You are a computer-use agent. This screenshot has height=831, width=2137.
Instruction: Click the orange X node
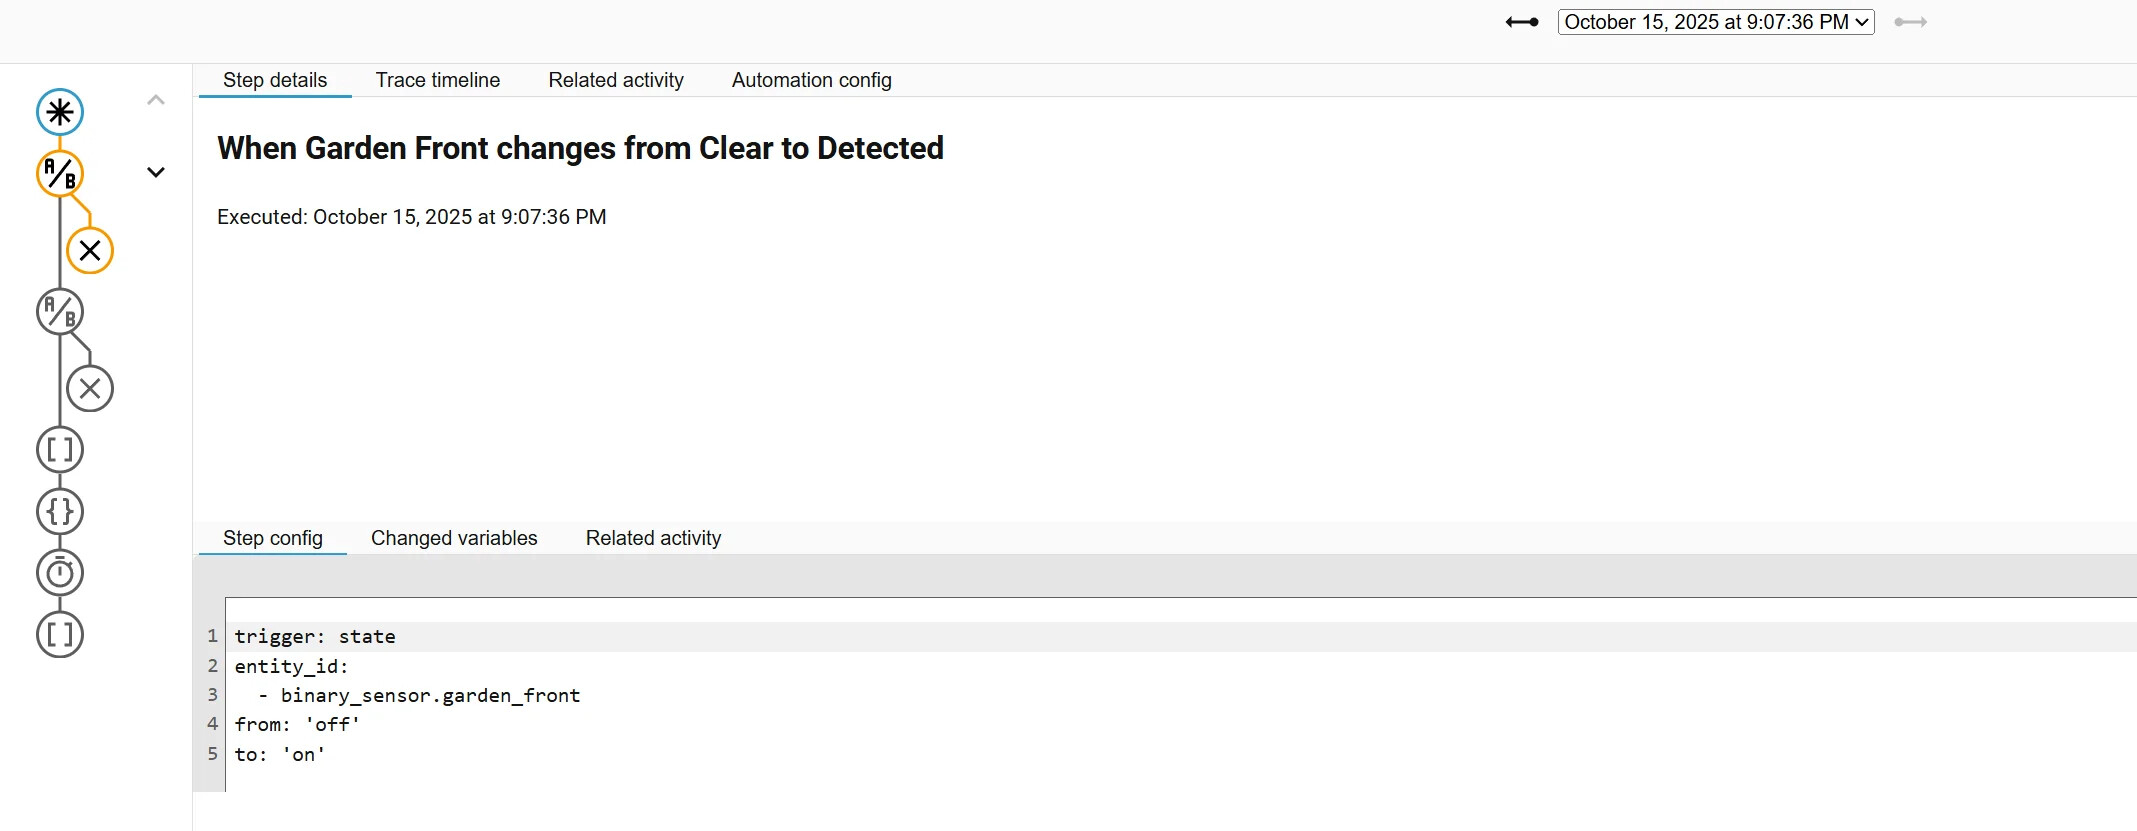(x=90, y=250)
